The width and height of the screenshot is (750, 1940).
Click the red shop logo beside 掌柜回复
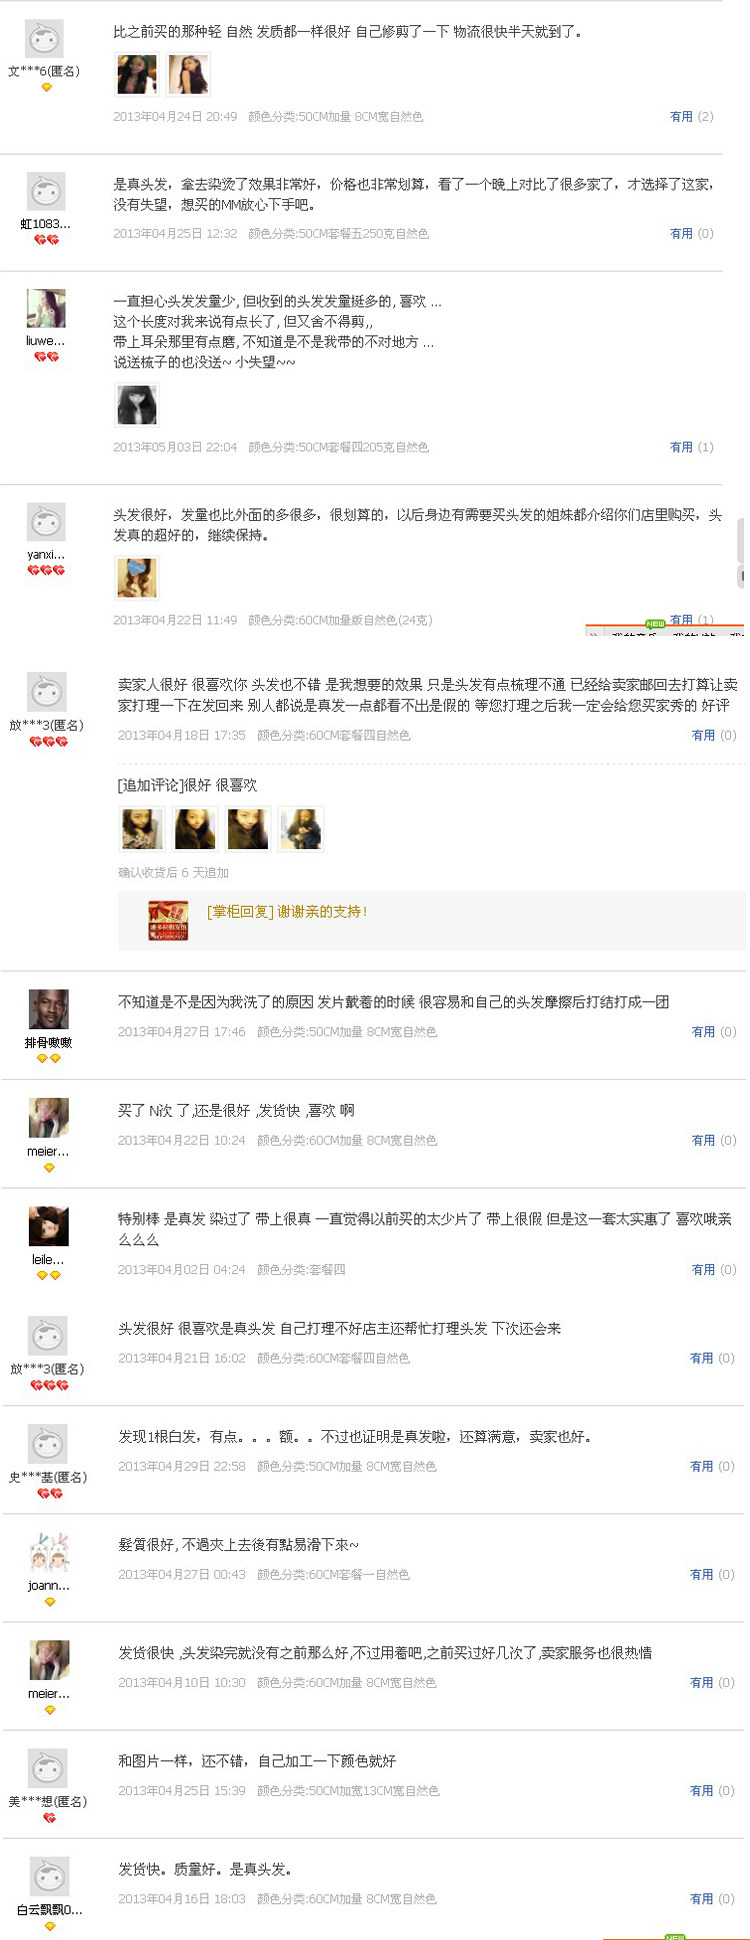pyautogui.click(x=168, y=920)
